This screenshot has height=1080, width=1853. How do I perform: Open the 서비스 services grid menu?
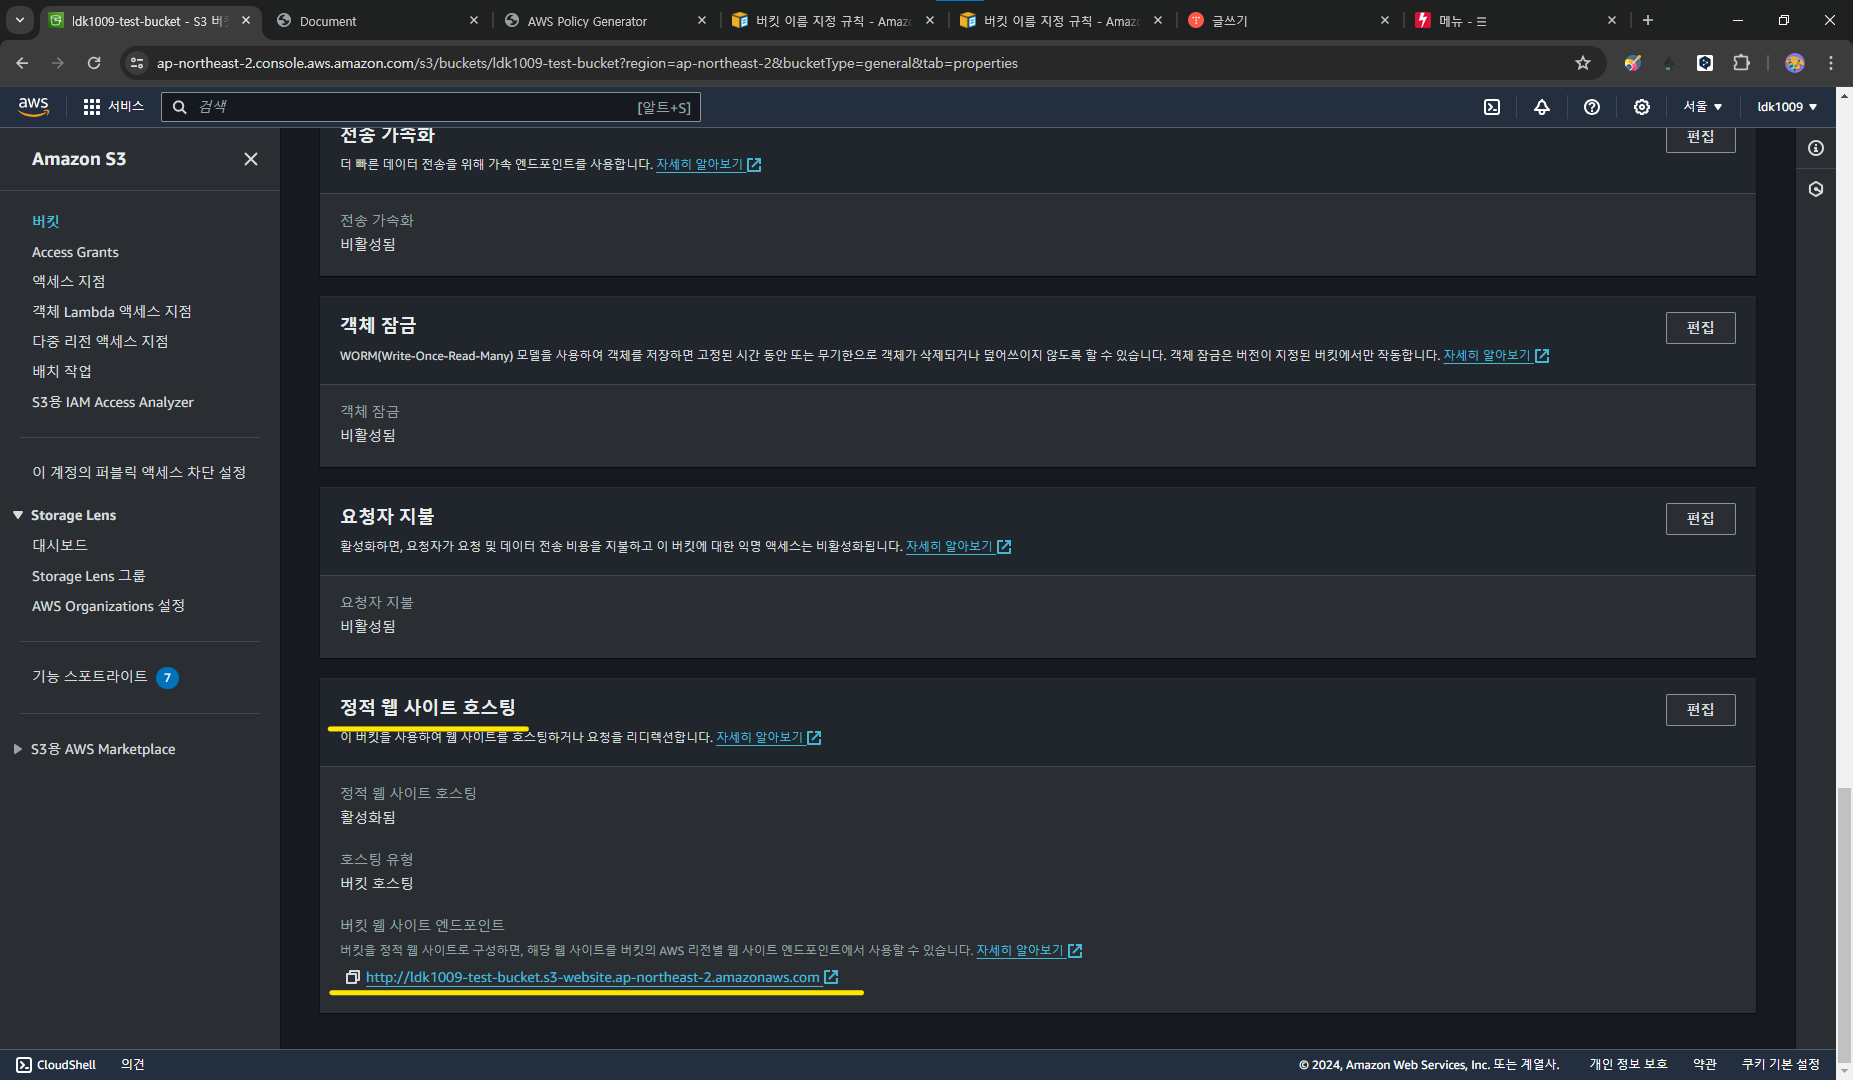pyautogui.click(x=113, y=106)
